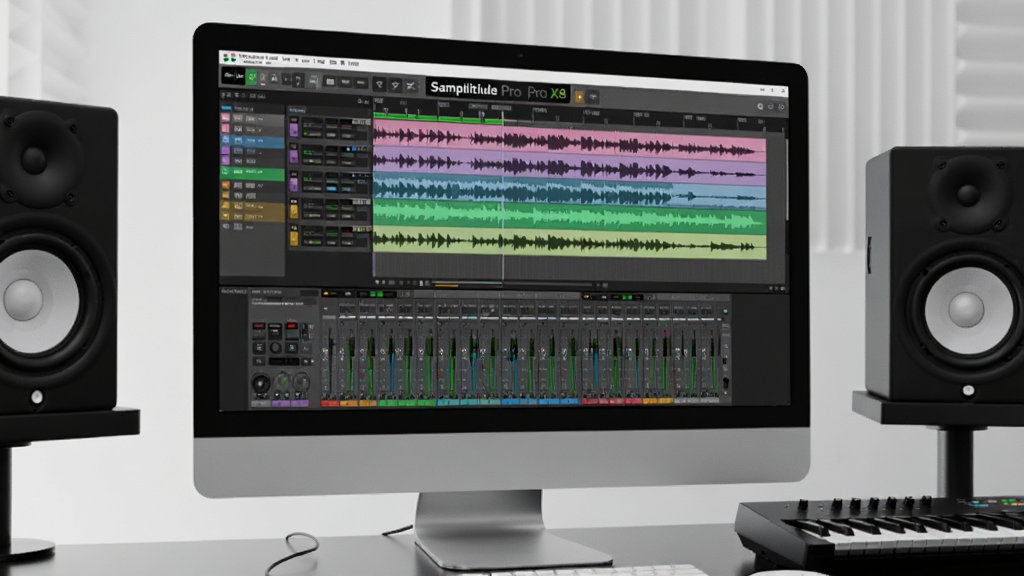Screen dimensions: 1024x576
Task: Select the purple waveform clip on the second track
Action: (x=569, y=165)
